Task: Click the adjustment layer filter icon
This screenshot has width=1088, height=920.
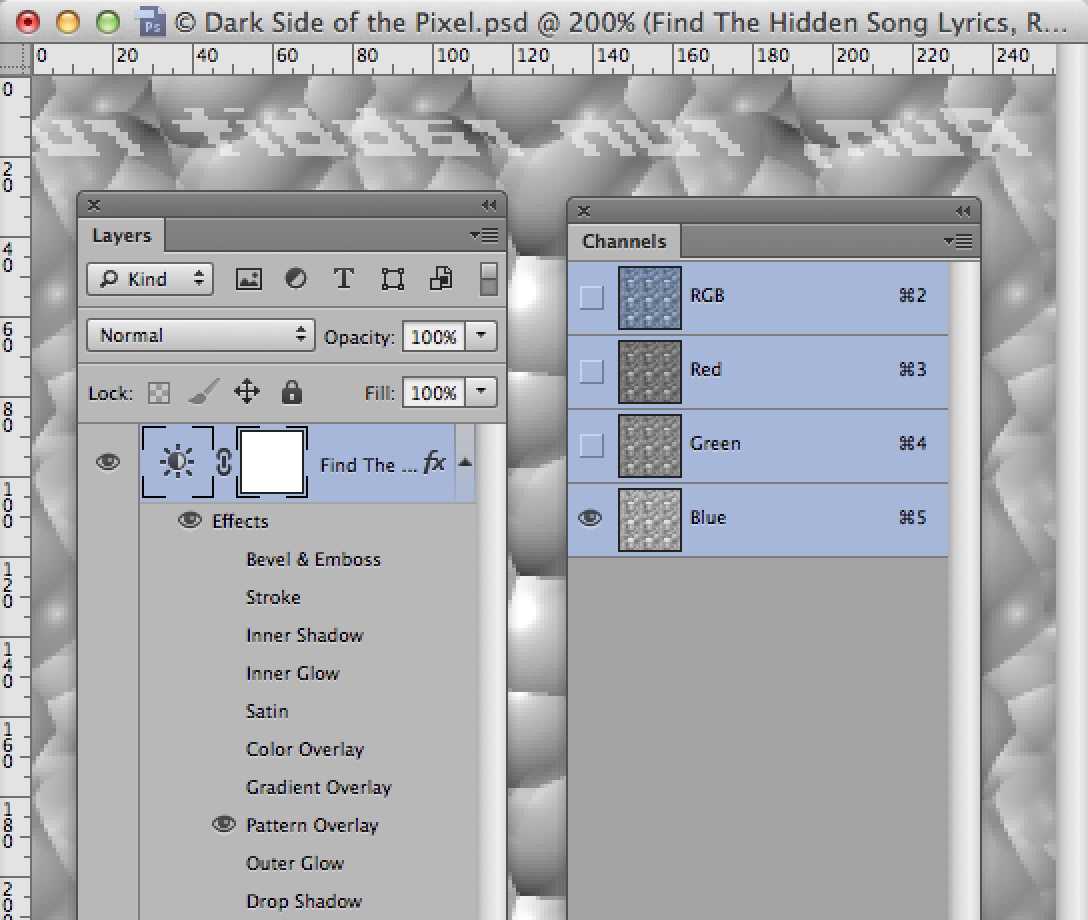Action: [296, 279]
